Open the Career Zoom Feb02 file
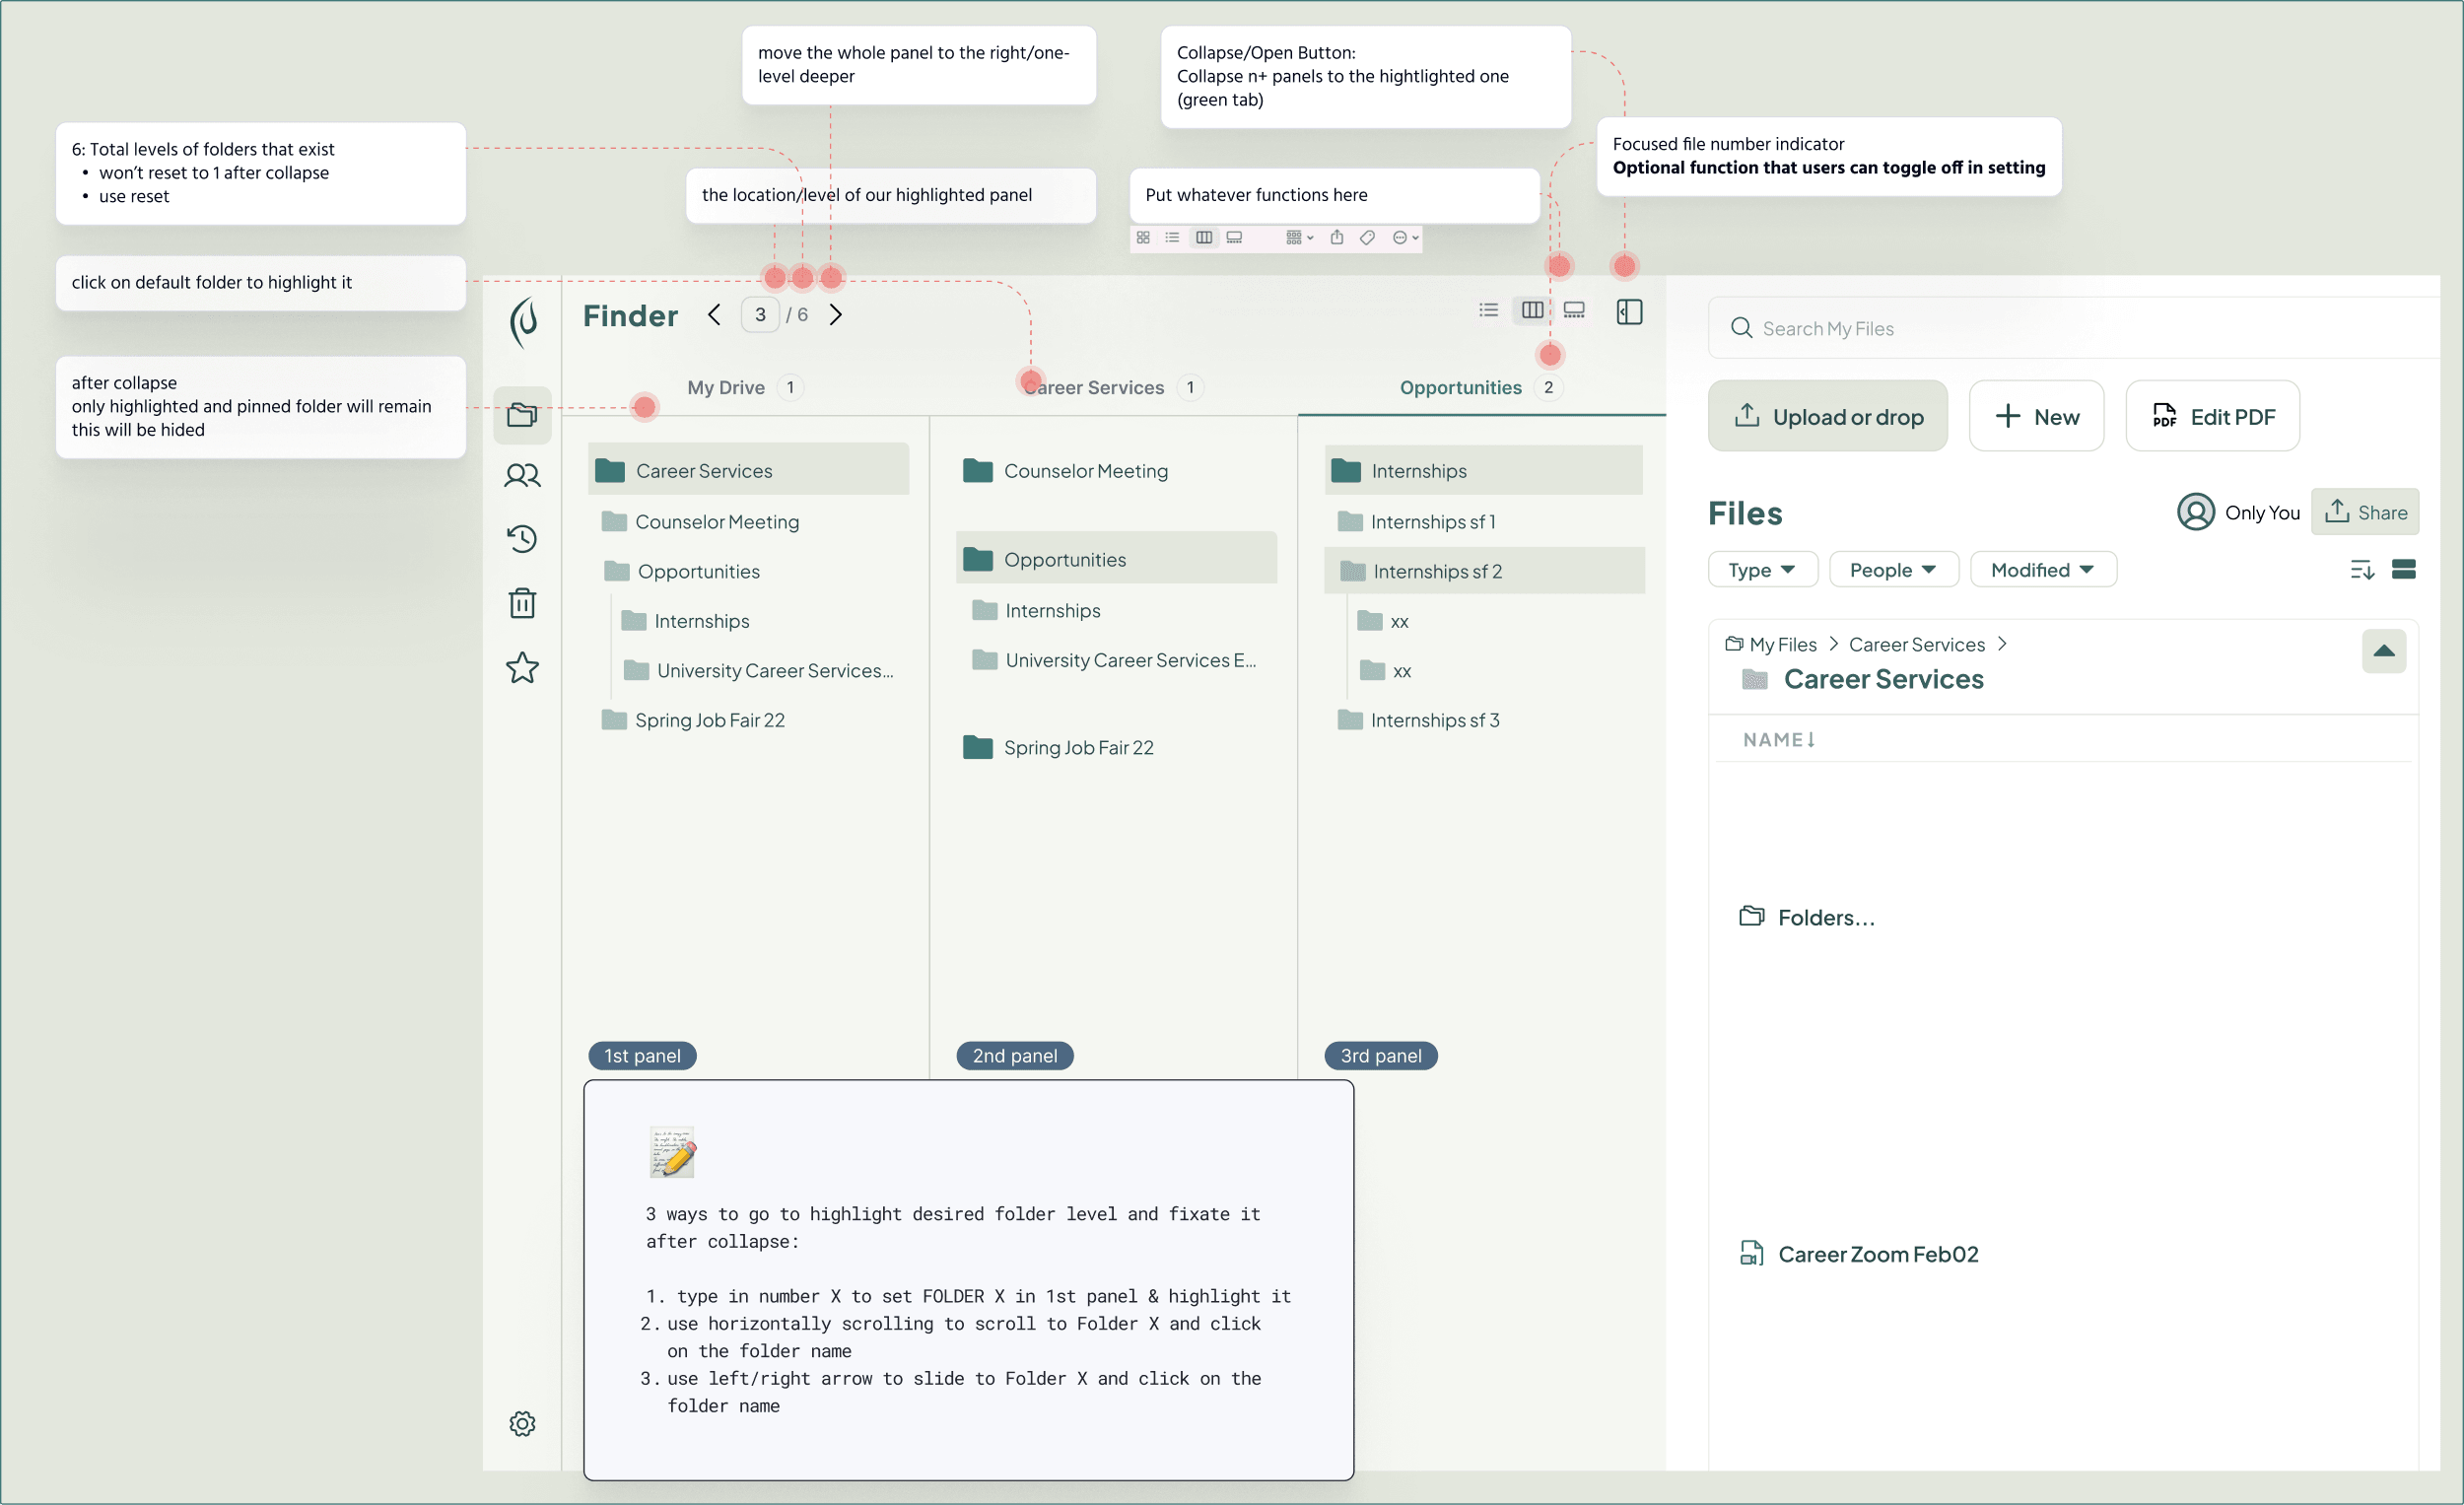The width and height of the screenshot is (2464, 1505). click(1860, 1254)
